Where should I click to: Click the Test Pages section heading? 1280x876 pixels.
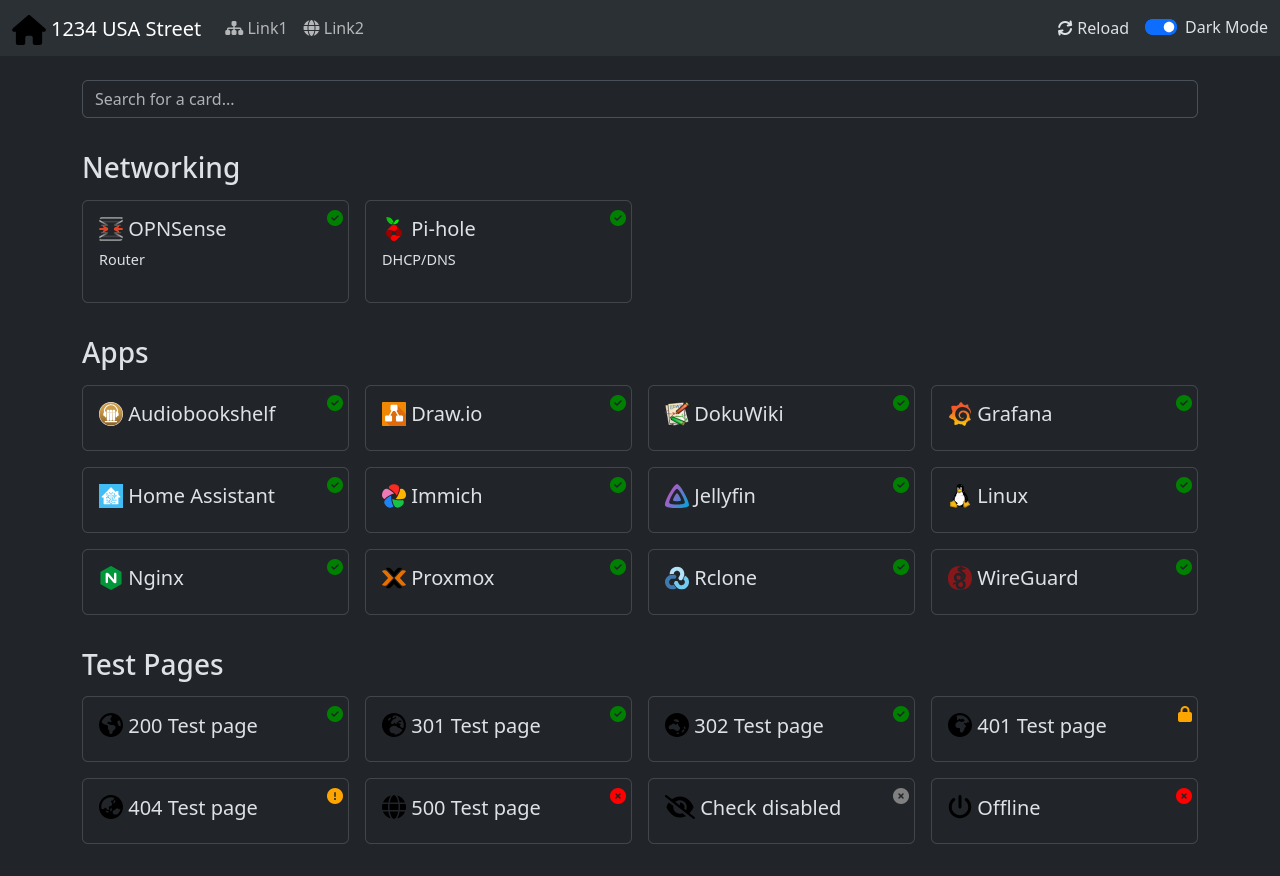(x=153, y=665)
